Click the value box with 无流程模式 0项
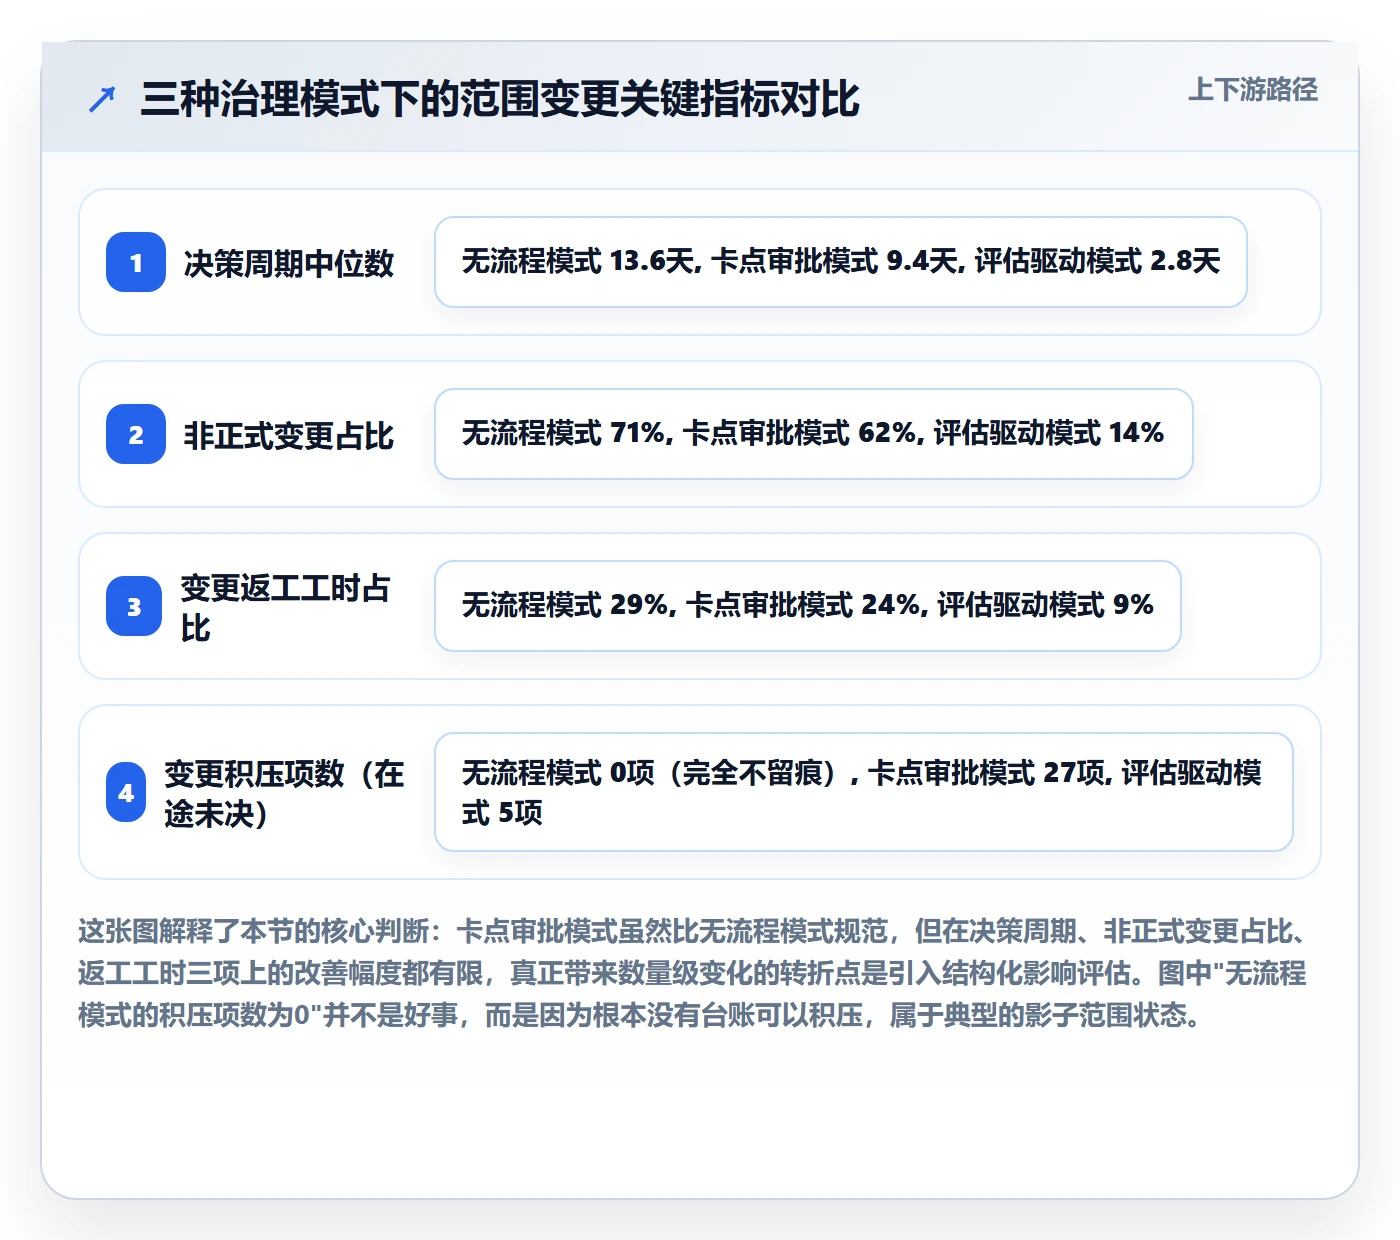 click(x=864, y=792)
